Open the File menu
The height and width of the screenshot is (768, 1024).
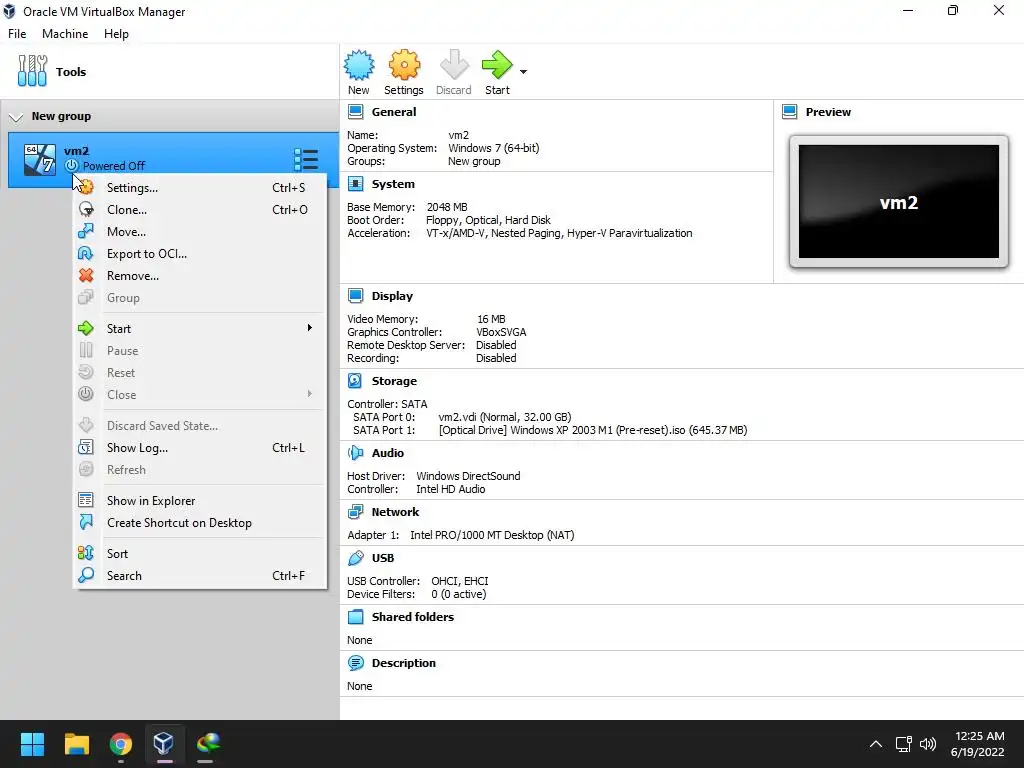pyautogui.click(x=17, y=34)
